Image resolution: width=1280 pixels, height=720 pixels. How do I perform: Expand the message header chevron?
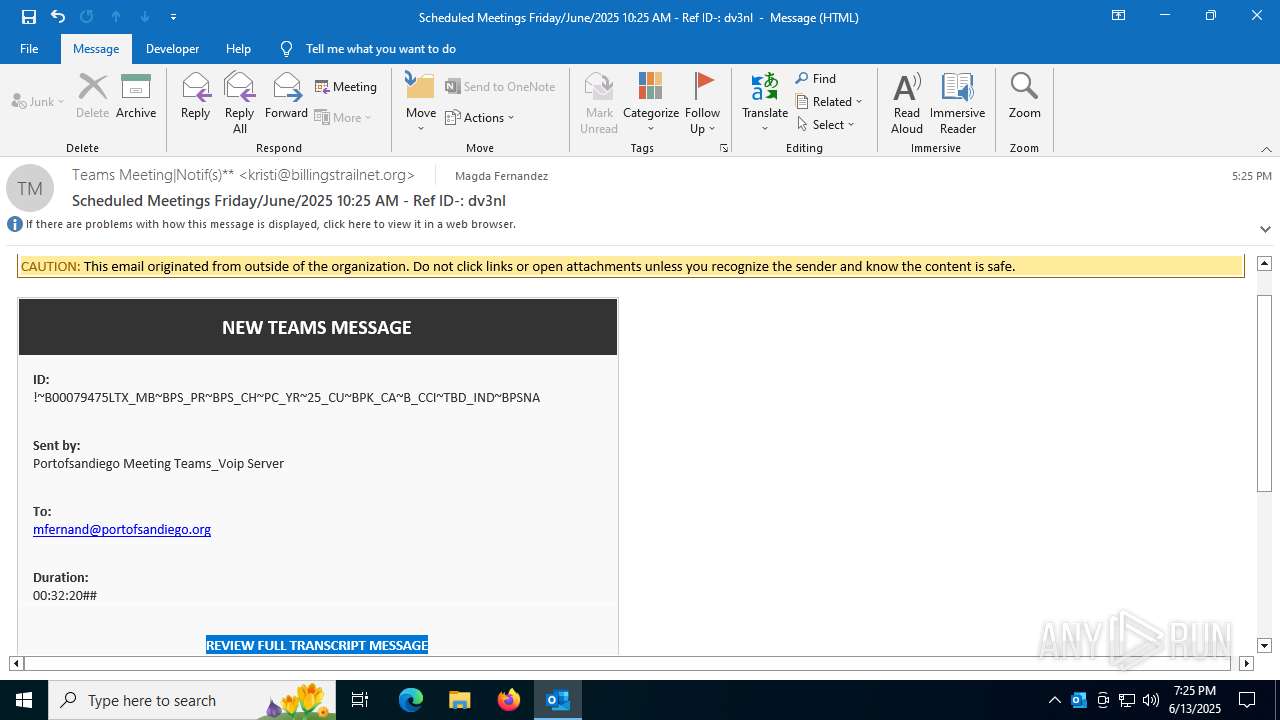coord(1265,229)
